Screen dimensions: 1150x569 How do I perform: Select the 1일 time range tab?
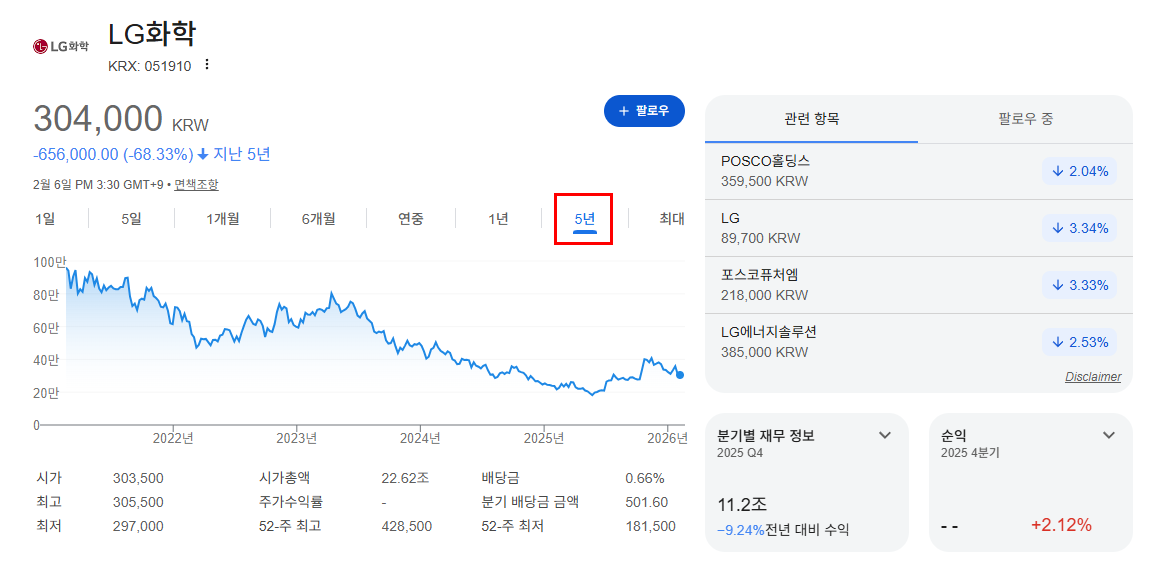point(45,219)
